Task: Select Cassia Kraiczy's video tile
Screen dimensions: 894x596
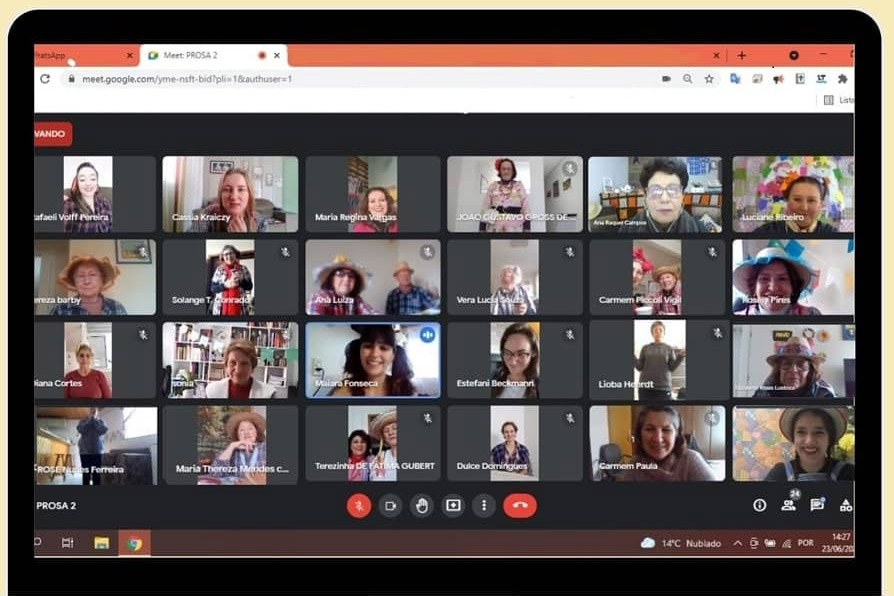Action: click(230, 194)
